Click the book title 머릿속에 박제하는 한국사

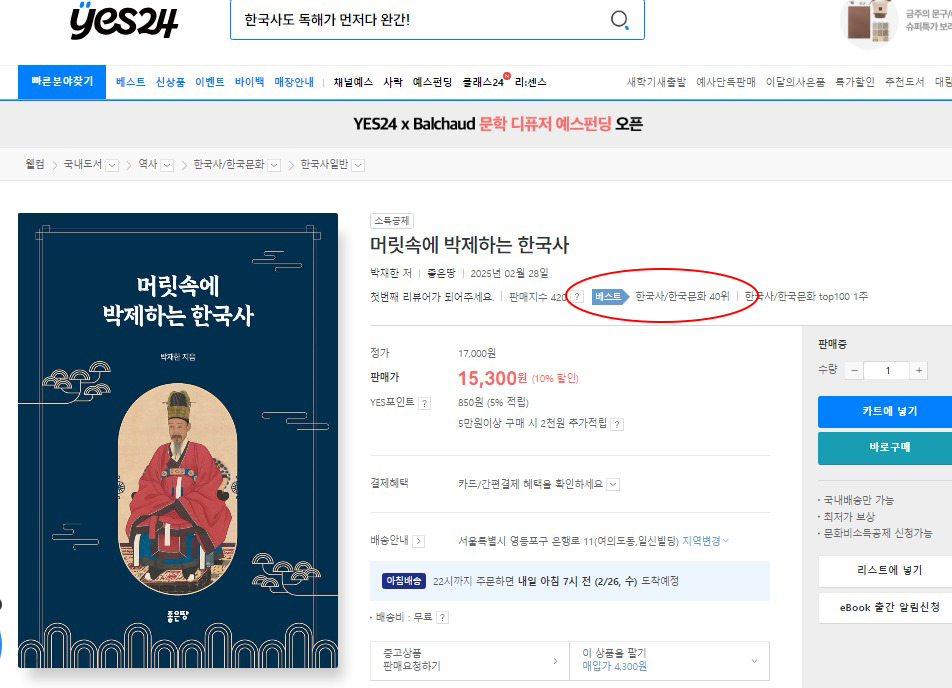pyautogui.click(x=470, y=245)
